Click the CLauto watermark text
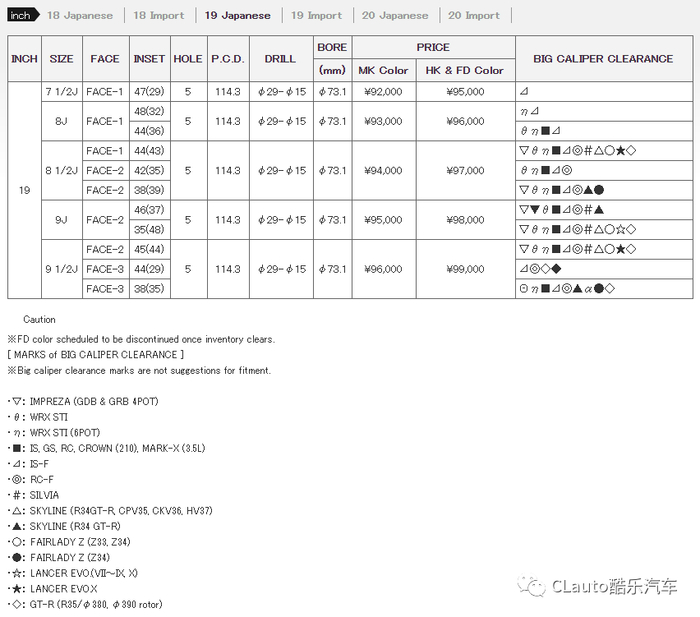The image size is (700, 617). [x=614, y=586]
